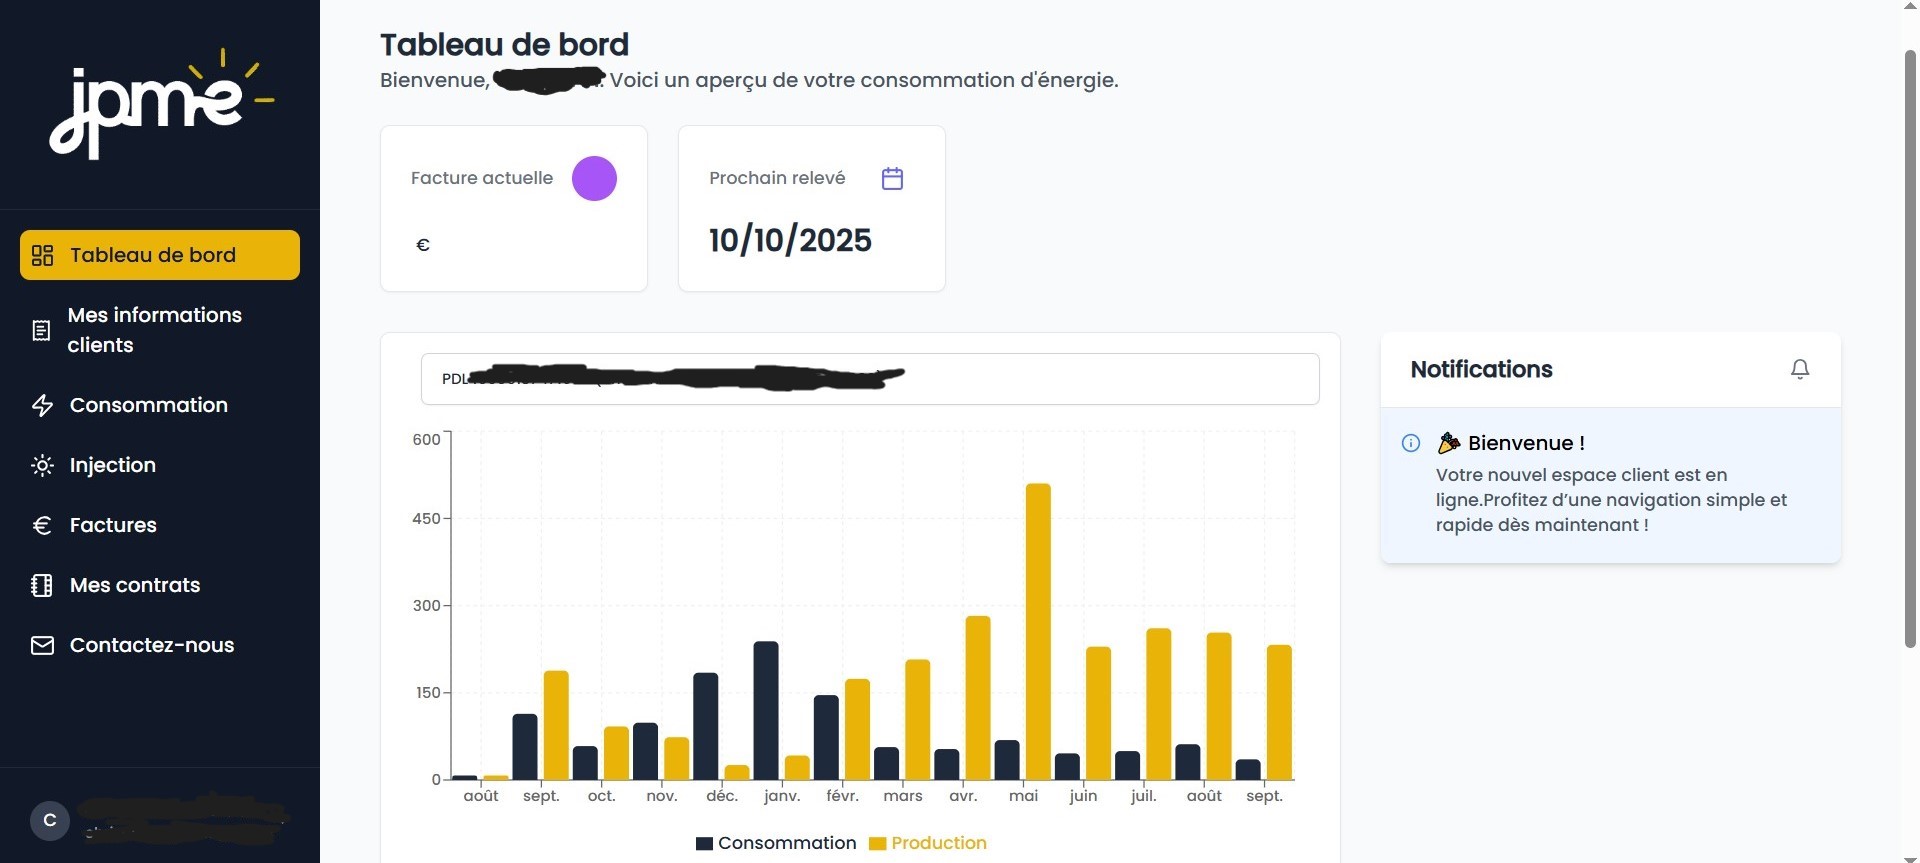Click the info icon in Bienvenue notification
This screenshot has width=1920, height=863.
point(1411,443)
